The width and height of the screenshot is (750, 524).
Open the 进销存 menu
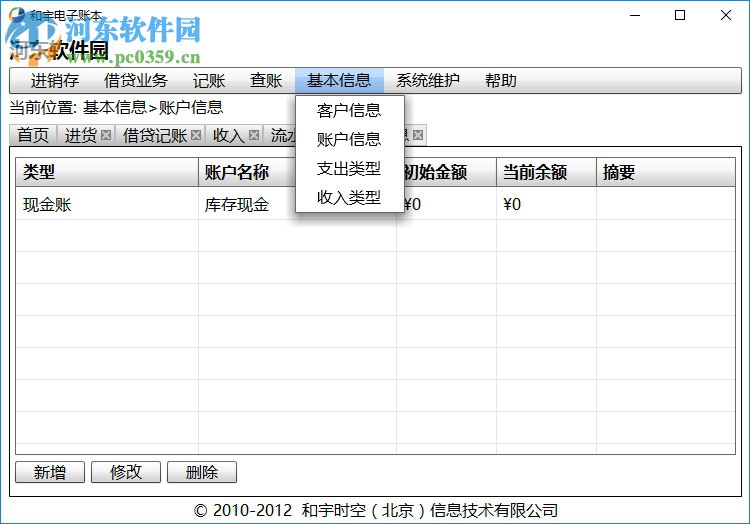pyautogui.click(x=55, y=80)
